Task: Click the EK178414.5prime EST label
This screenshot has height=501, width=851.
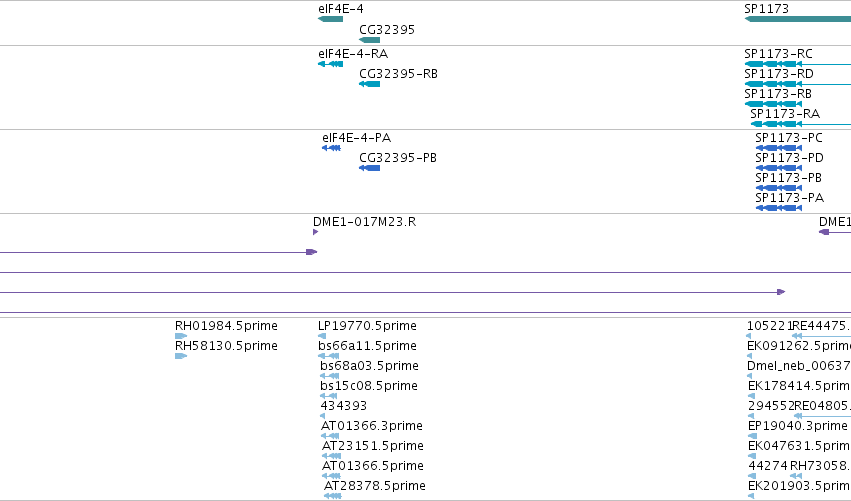Action: pyautogui.click(x=799, y=386)
